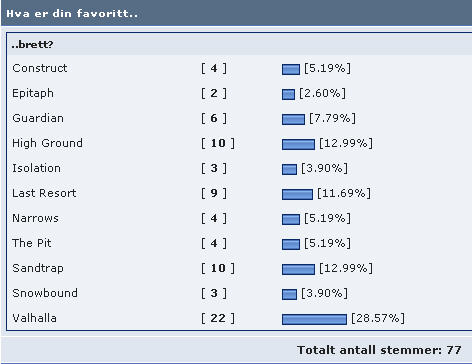Click the Hva er din favoritt title
Screen dimensions: 472x364
coord(72,14)
